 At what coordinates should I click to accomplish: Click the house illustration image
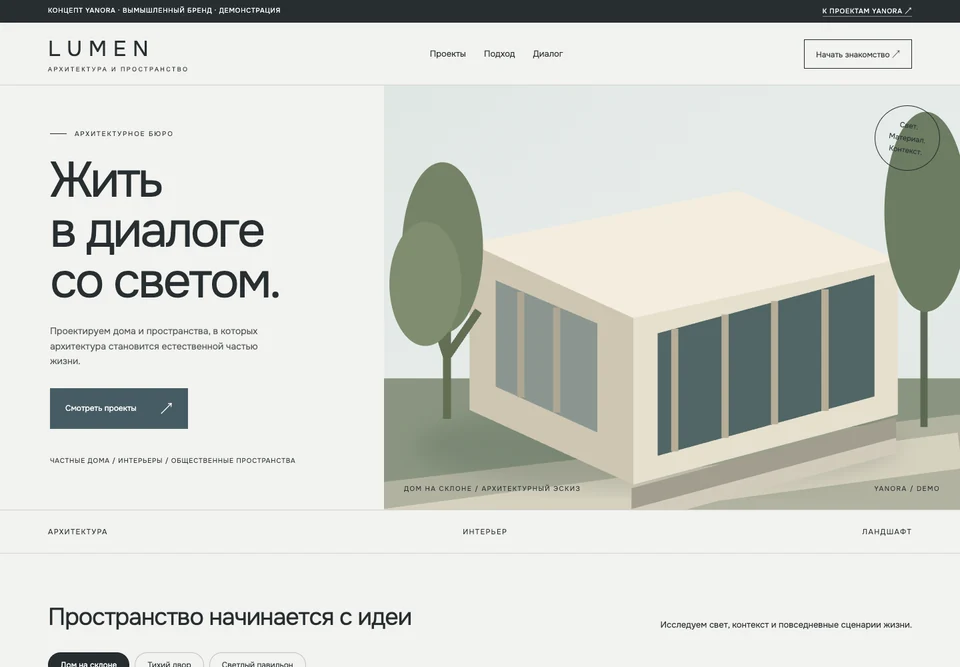[x=672, y=297]
